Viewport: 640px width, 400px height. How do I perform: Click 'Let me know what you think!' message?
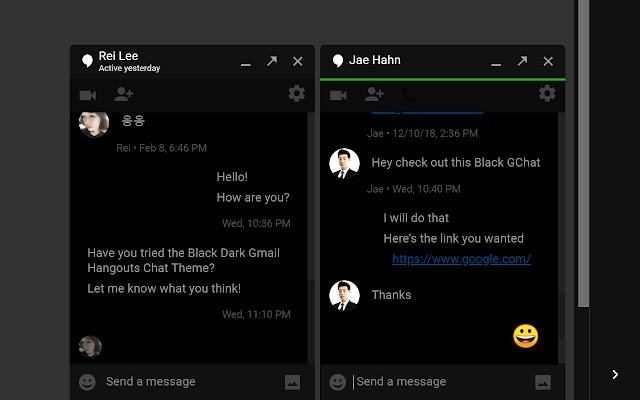[164, 289]
